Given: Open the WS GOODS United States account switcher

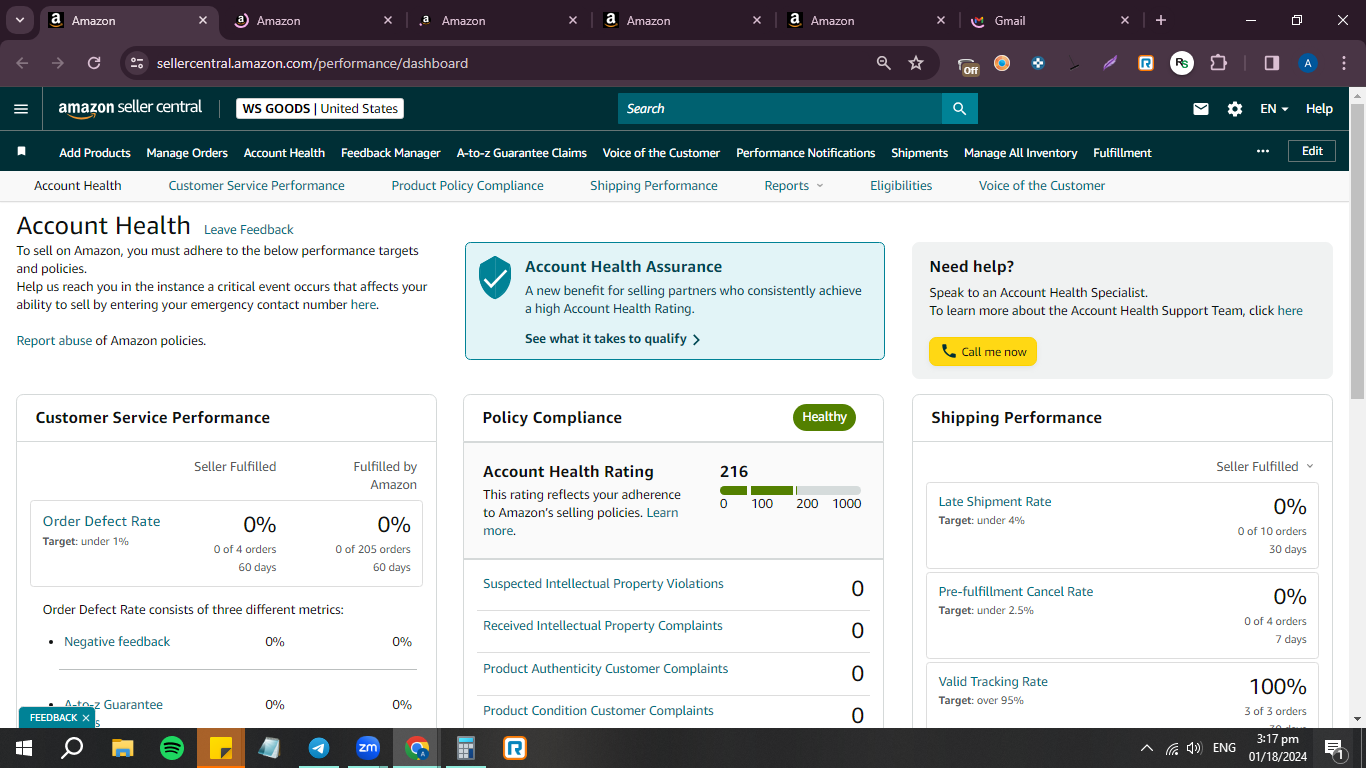Looking at the screenshot, I should coord(320,109).
